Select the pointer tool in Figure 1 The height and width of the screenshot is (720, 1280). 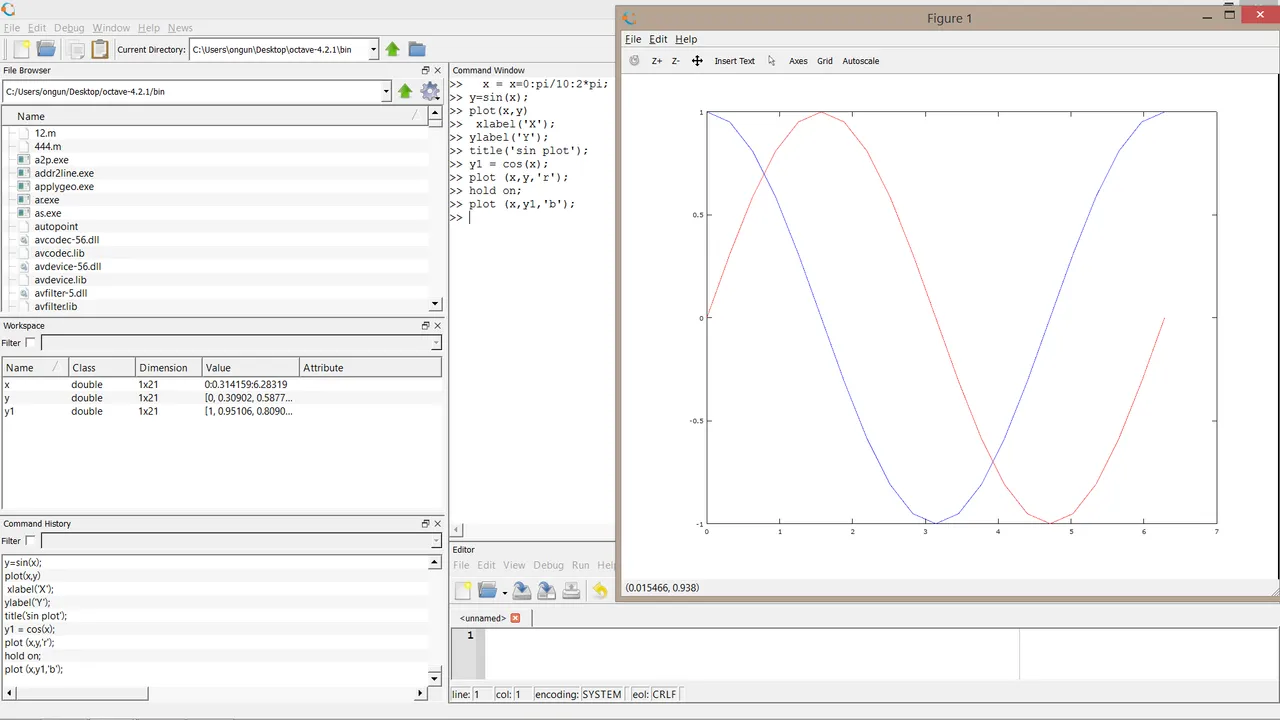tap(772, 61)
